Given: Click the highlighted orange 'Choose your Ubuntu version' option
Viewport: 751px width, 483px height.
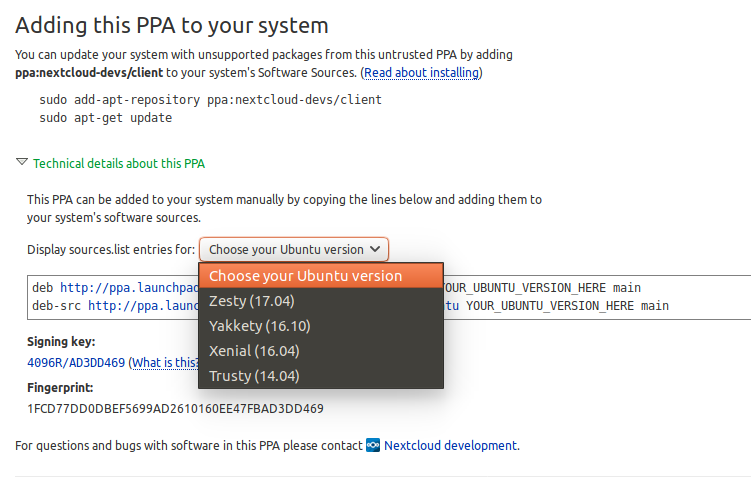Looking at the screenshot, I should click(x=306, y=276).
